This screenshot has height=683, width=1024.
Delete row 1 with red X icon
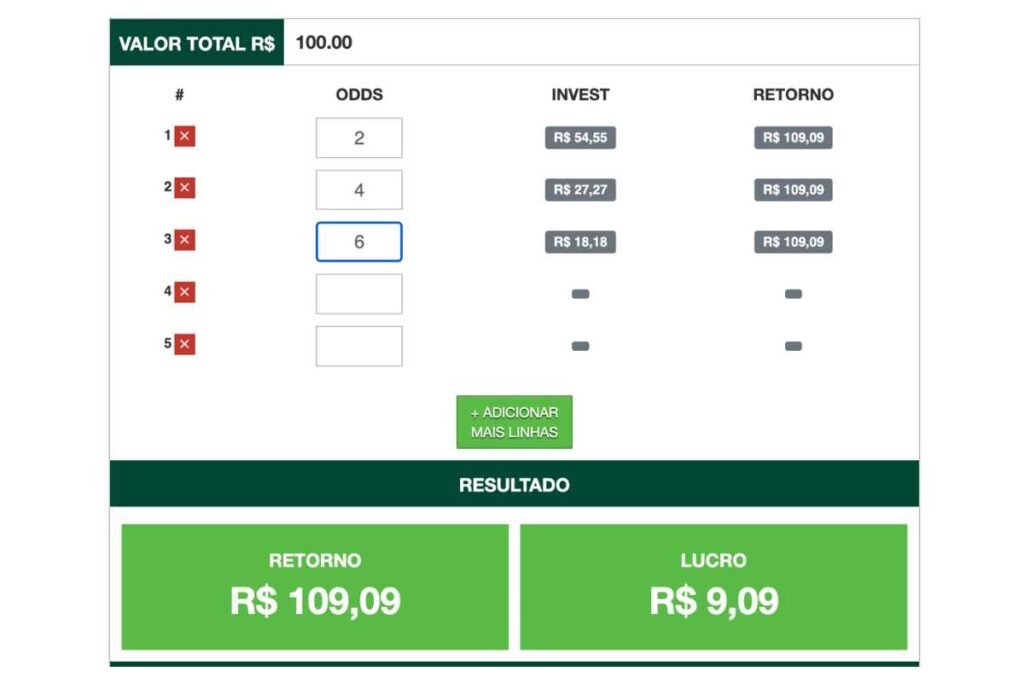[185, 137]
